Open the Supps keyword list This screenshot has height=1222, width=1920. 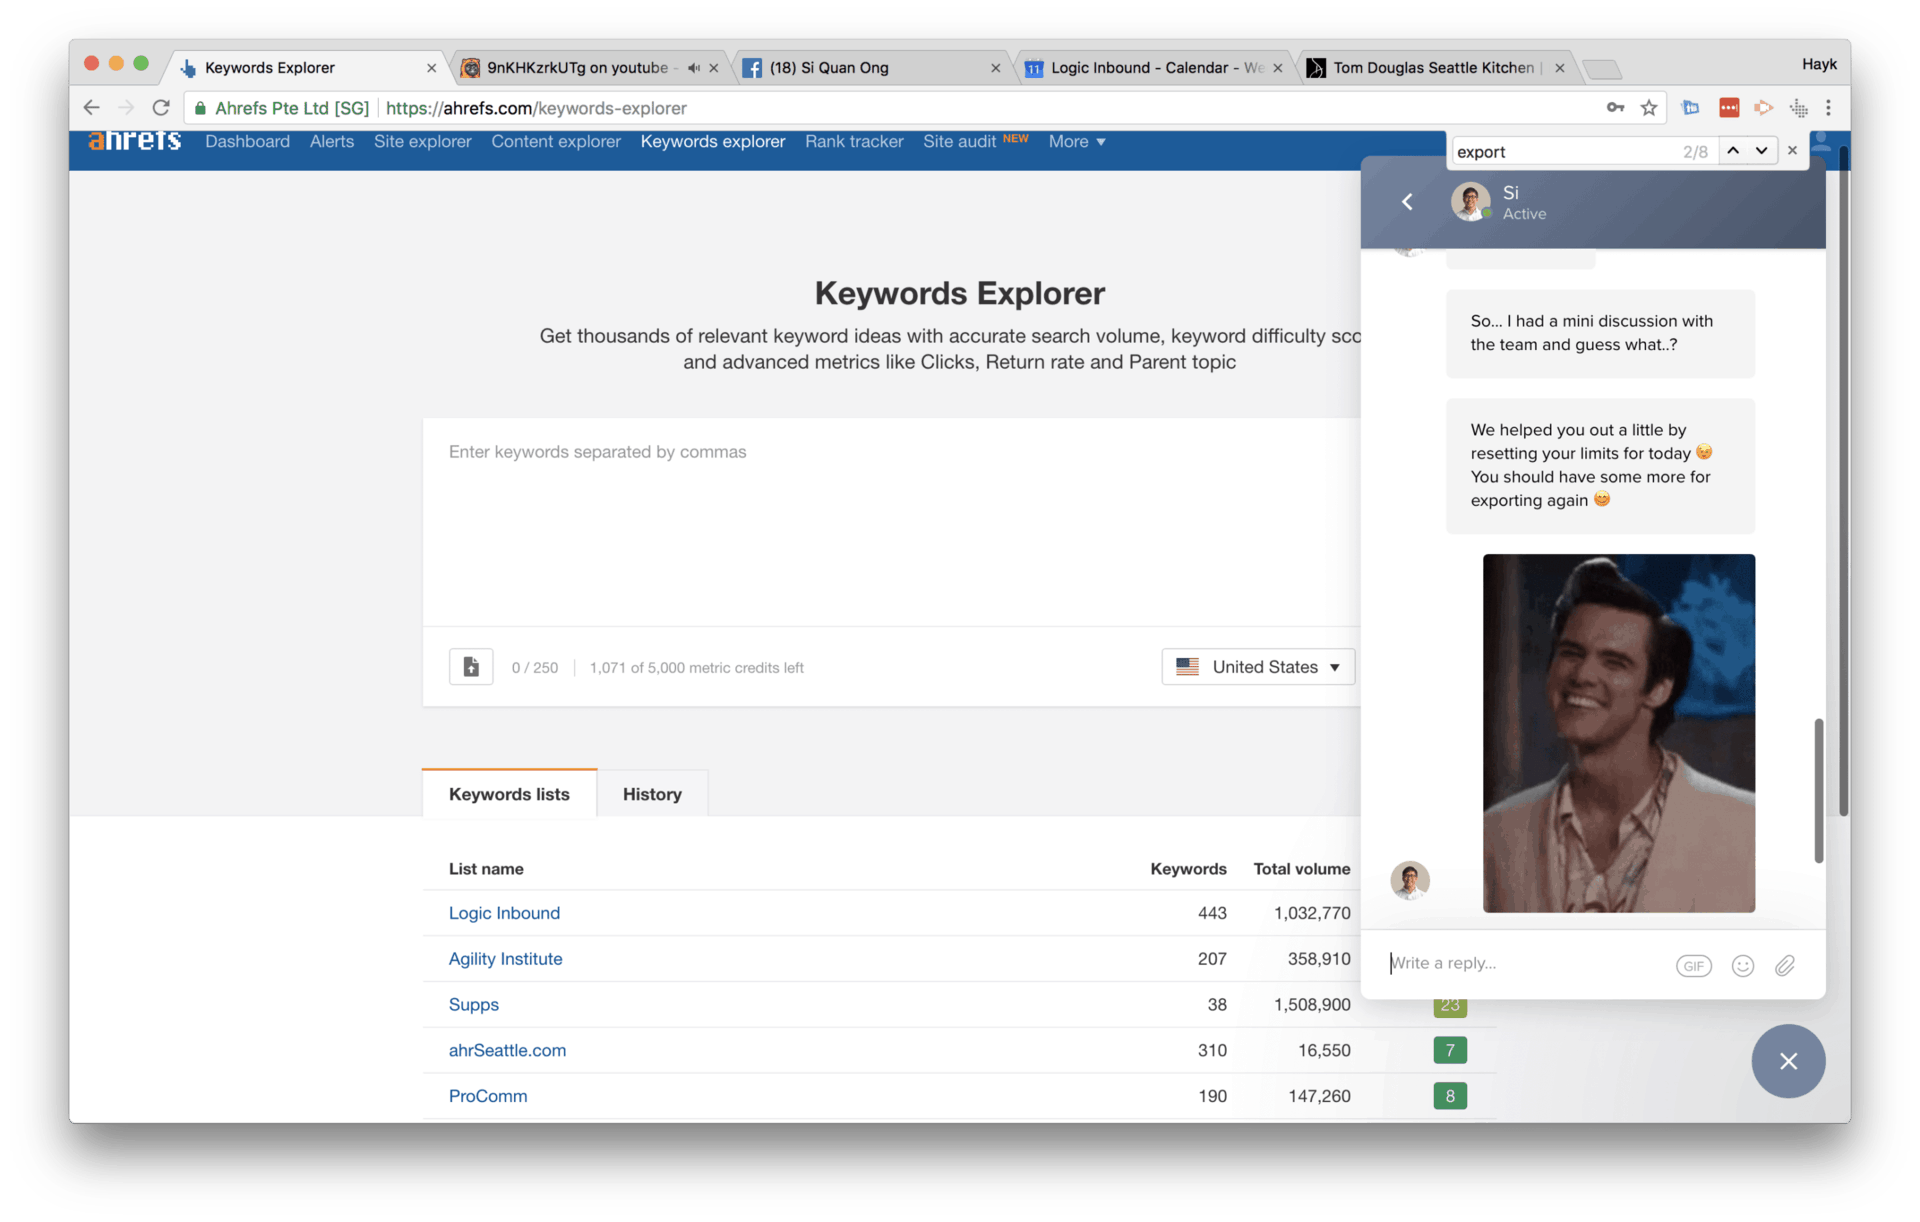[473, 1004]
